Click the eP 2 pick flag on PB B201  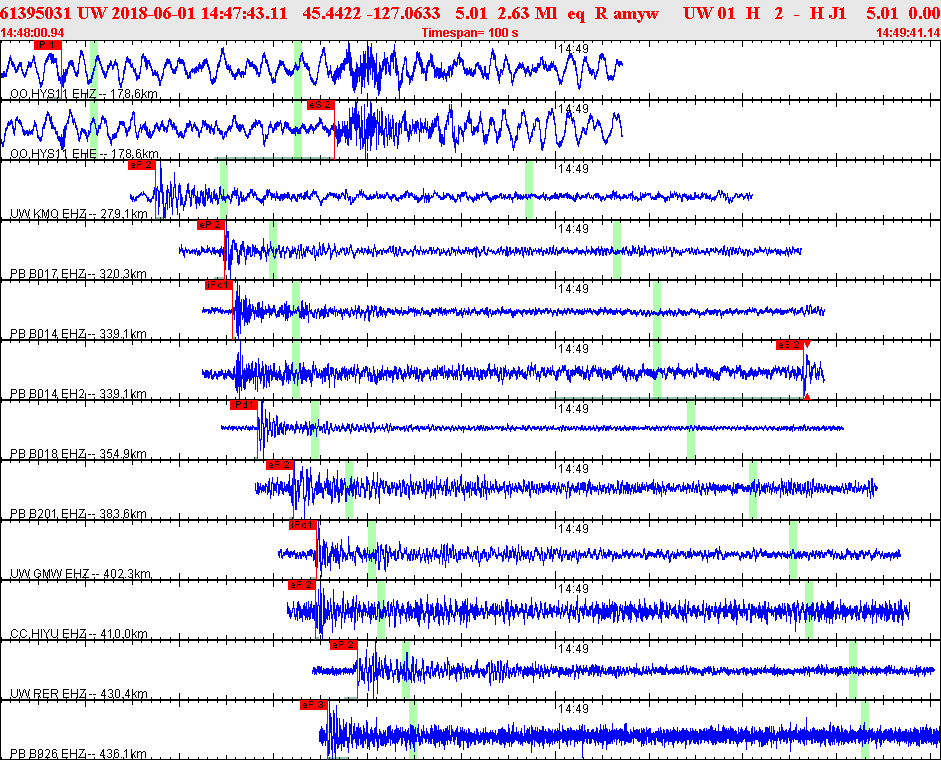click(x=280, y=465)
